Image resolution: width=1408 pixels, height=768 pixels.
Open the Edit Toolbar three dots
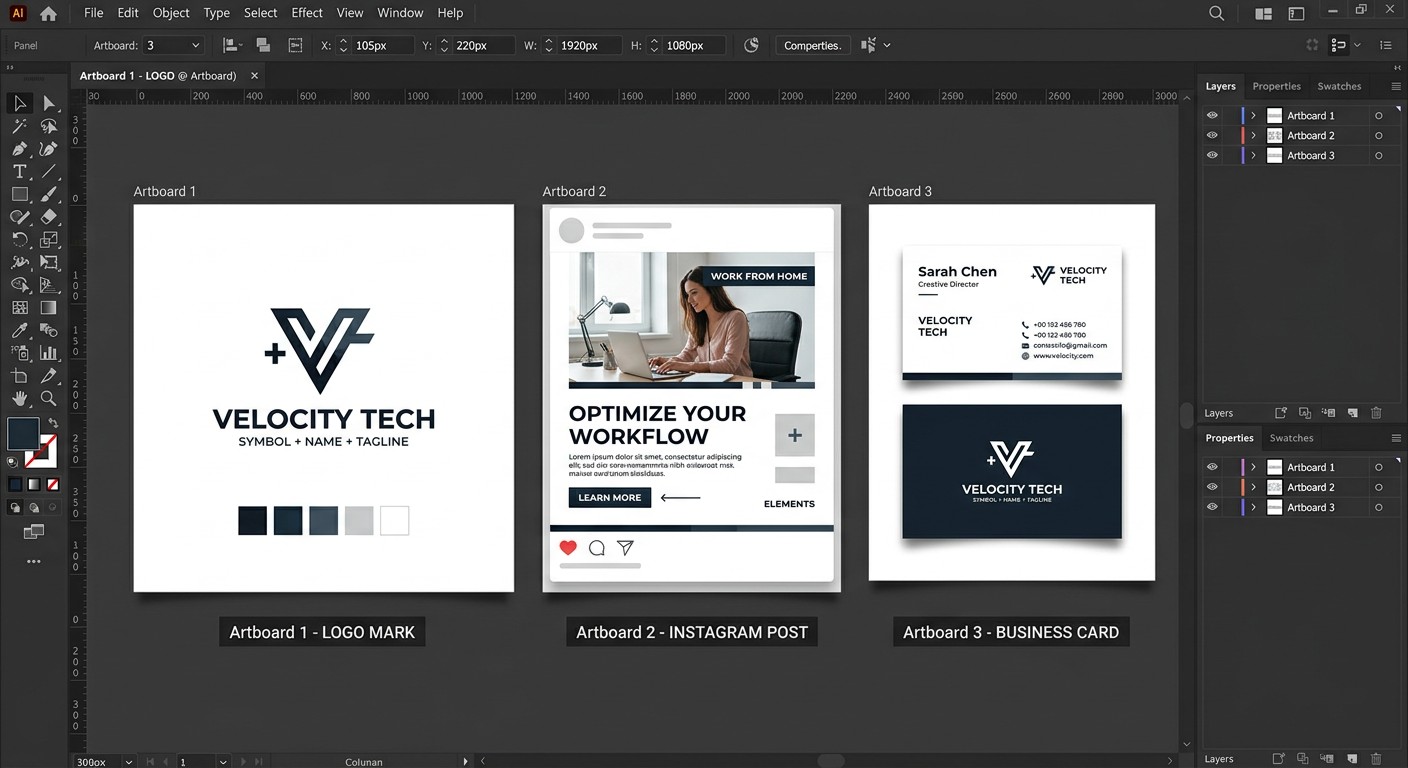[34, 562]
